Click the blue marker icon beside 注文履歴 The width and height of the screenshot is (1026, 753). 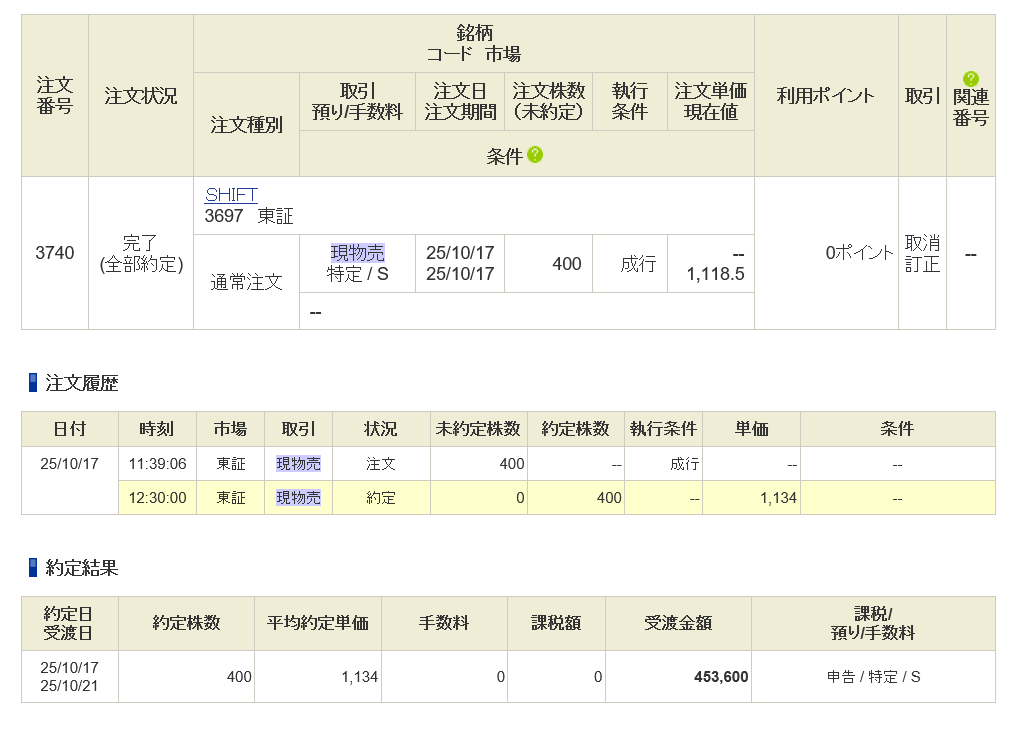(33, 383)
